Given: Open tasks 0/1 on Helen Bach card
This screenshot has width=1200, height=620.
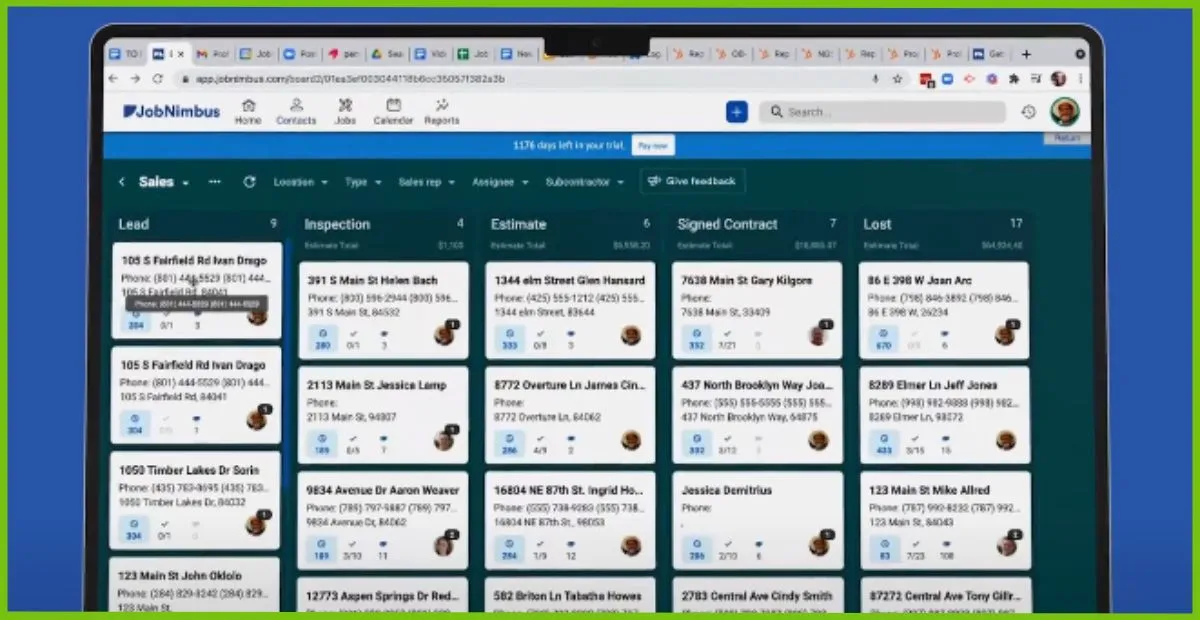Looking at the screenshot, I should coord(352,339).
